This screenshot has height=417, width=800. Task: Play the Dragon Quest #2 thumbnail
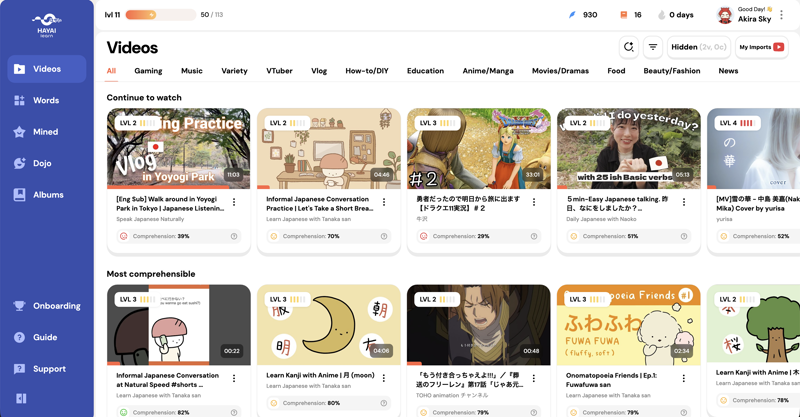coord(479,149)
